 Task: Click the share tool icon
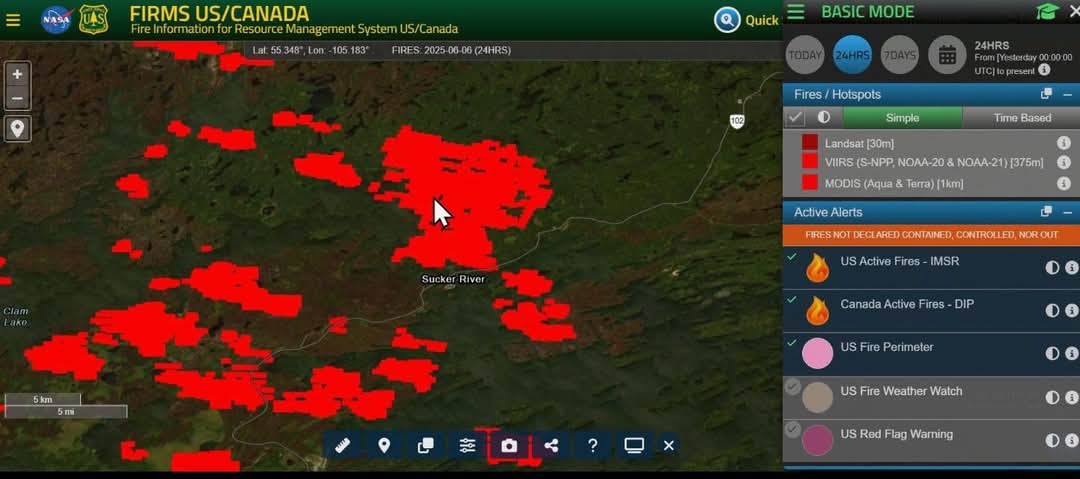tap(551, 445)
